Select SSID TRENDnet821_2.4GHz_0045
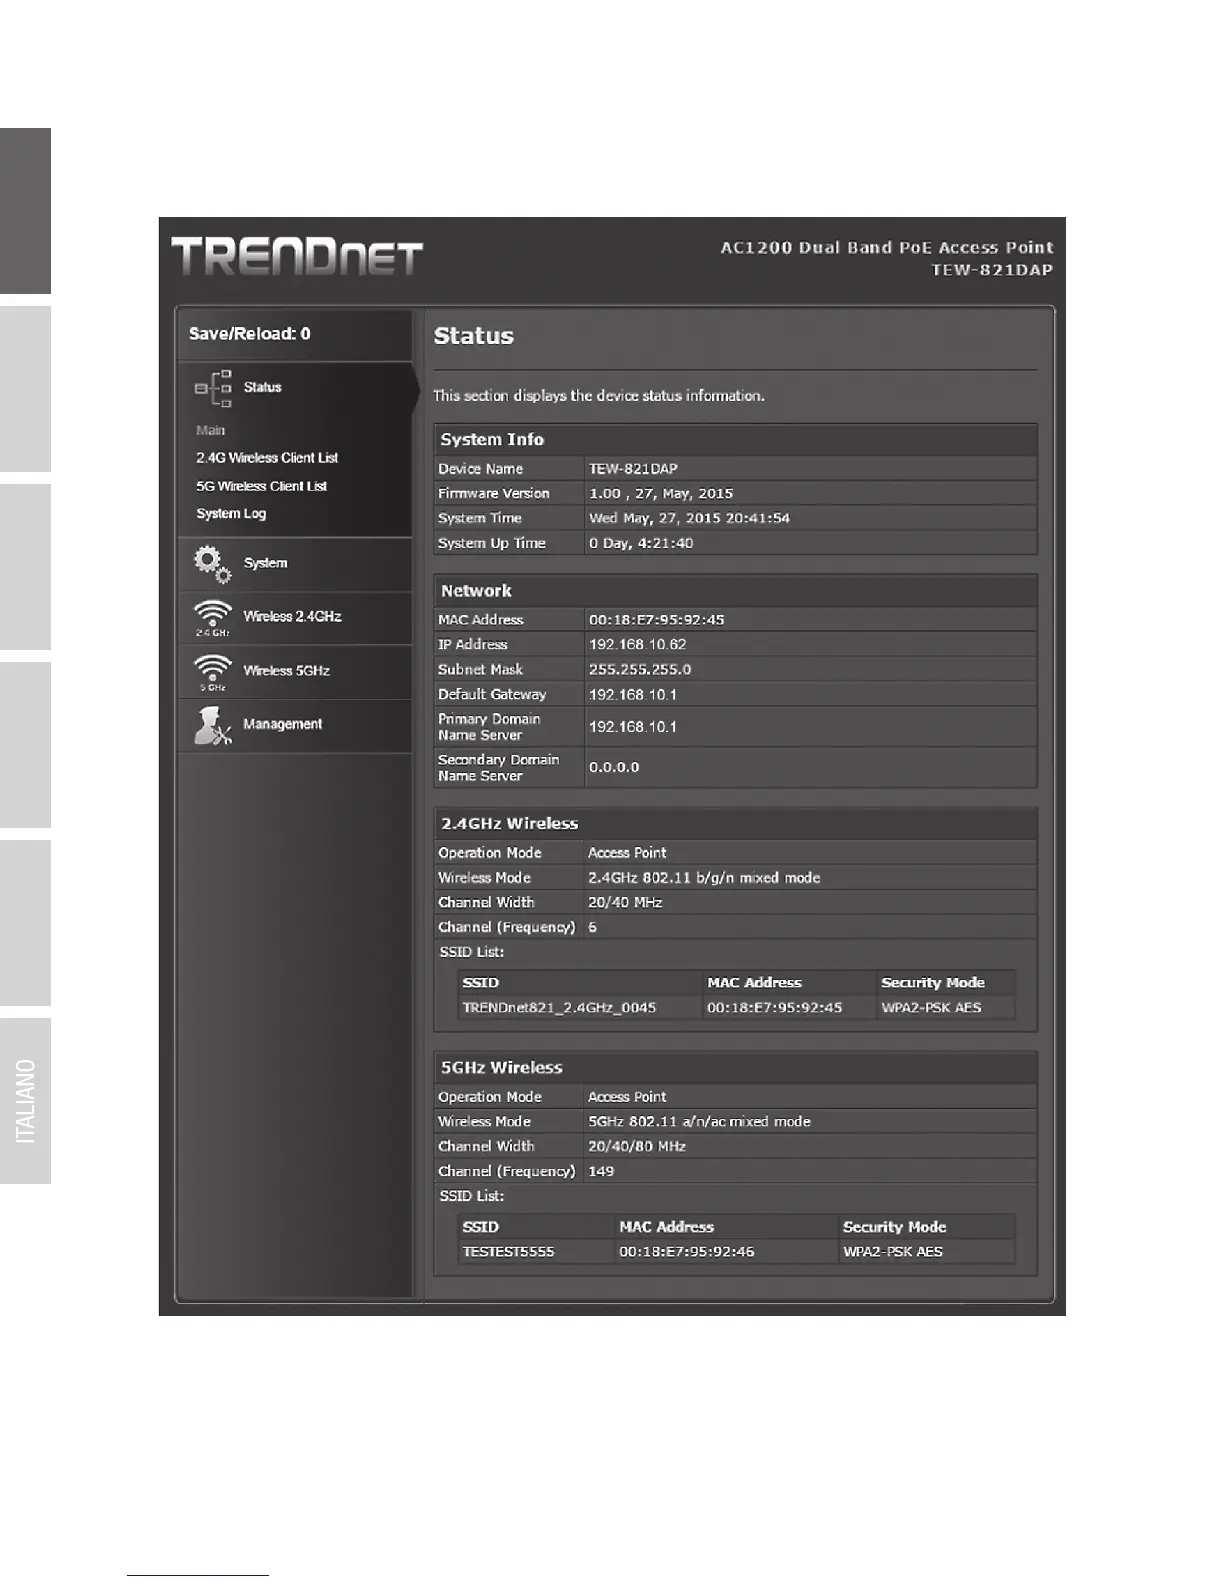 tap(559, 1008)
